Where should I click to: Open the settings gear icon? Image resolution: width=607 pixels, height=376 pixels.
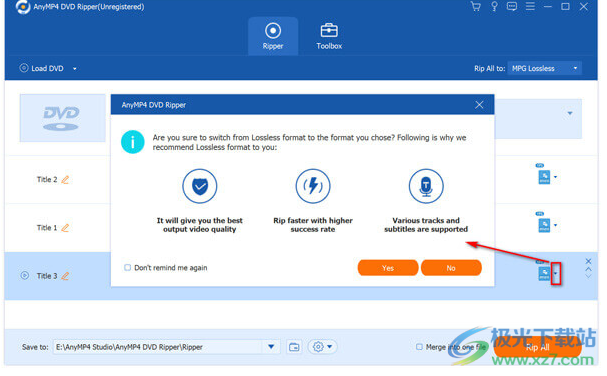[x=318, y=347]
